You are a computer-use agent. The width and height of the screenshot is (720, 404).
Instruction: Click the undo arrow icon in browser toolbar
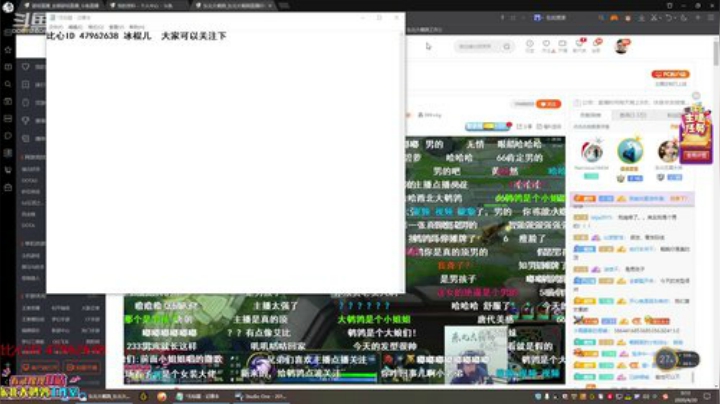pos(669,17)
